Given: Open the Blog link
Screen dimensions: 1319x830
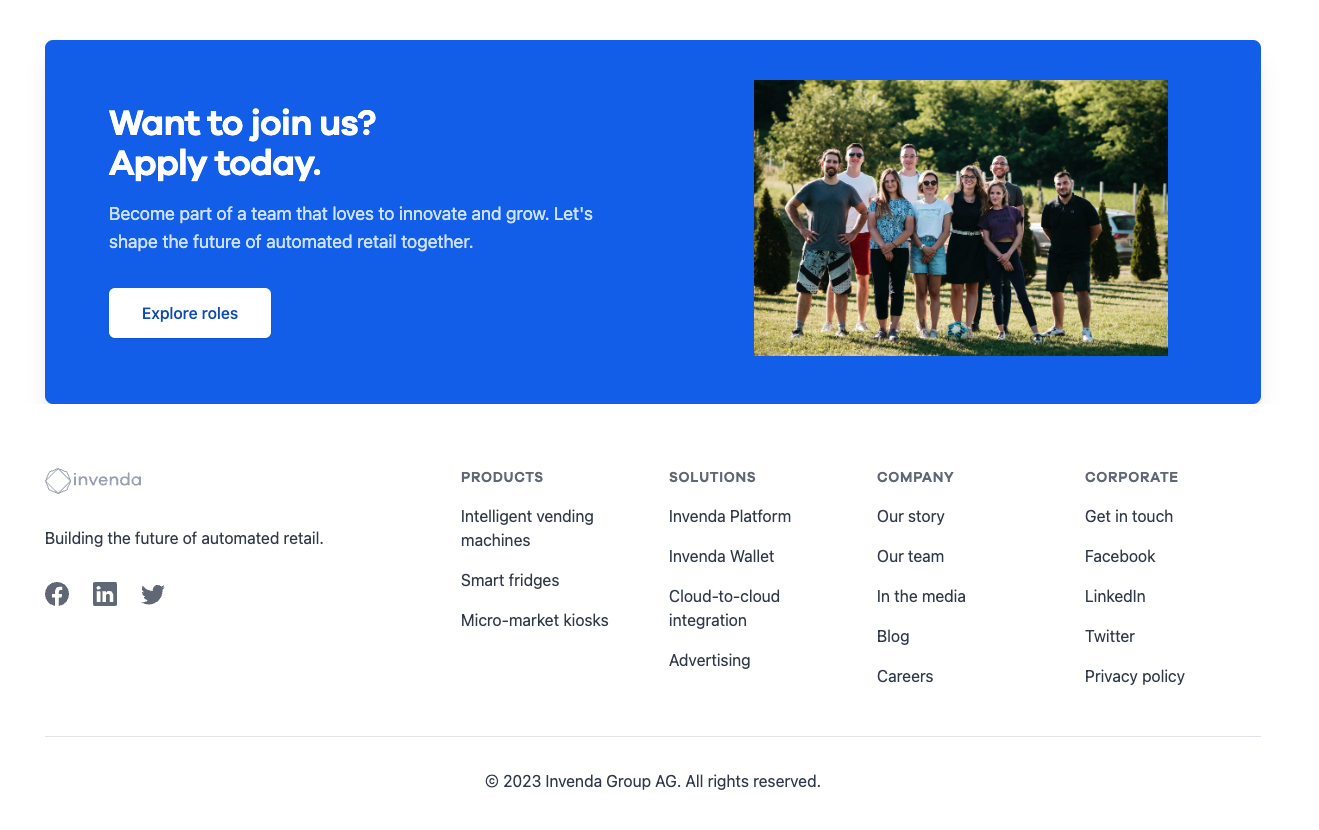Looking at the screenshot, I should click(893, 636).
